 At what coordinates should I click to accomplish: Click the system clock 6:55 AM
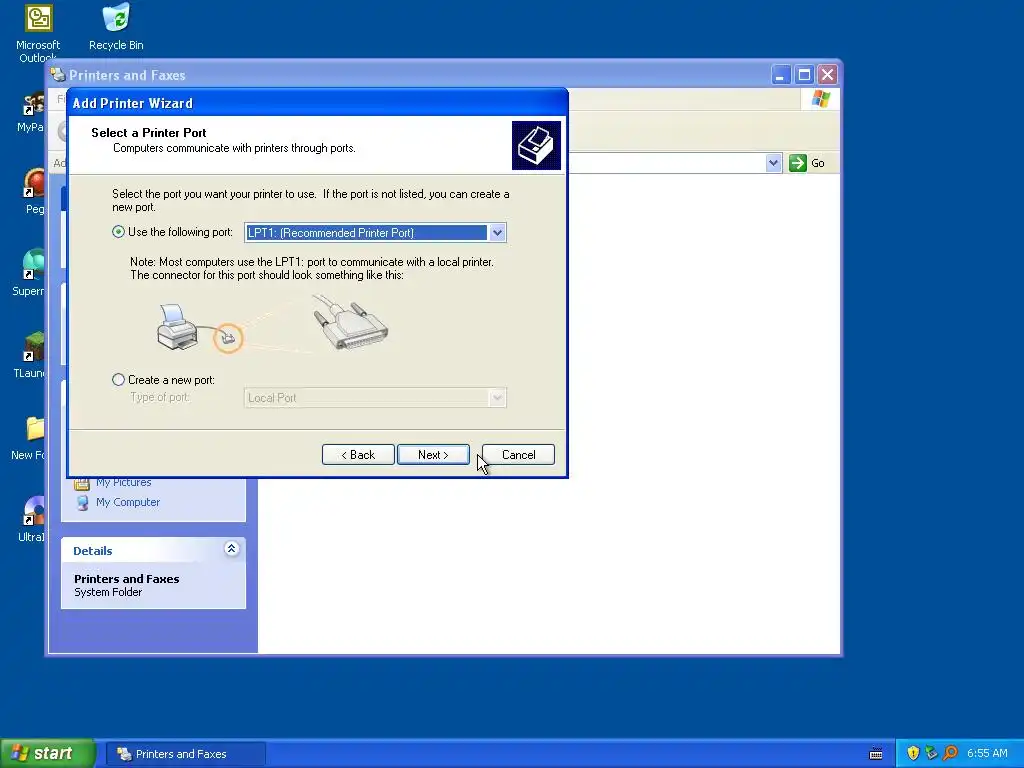[987, 753]
